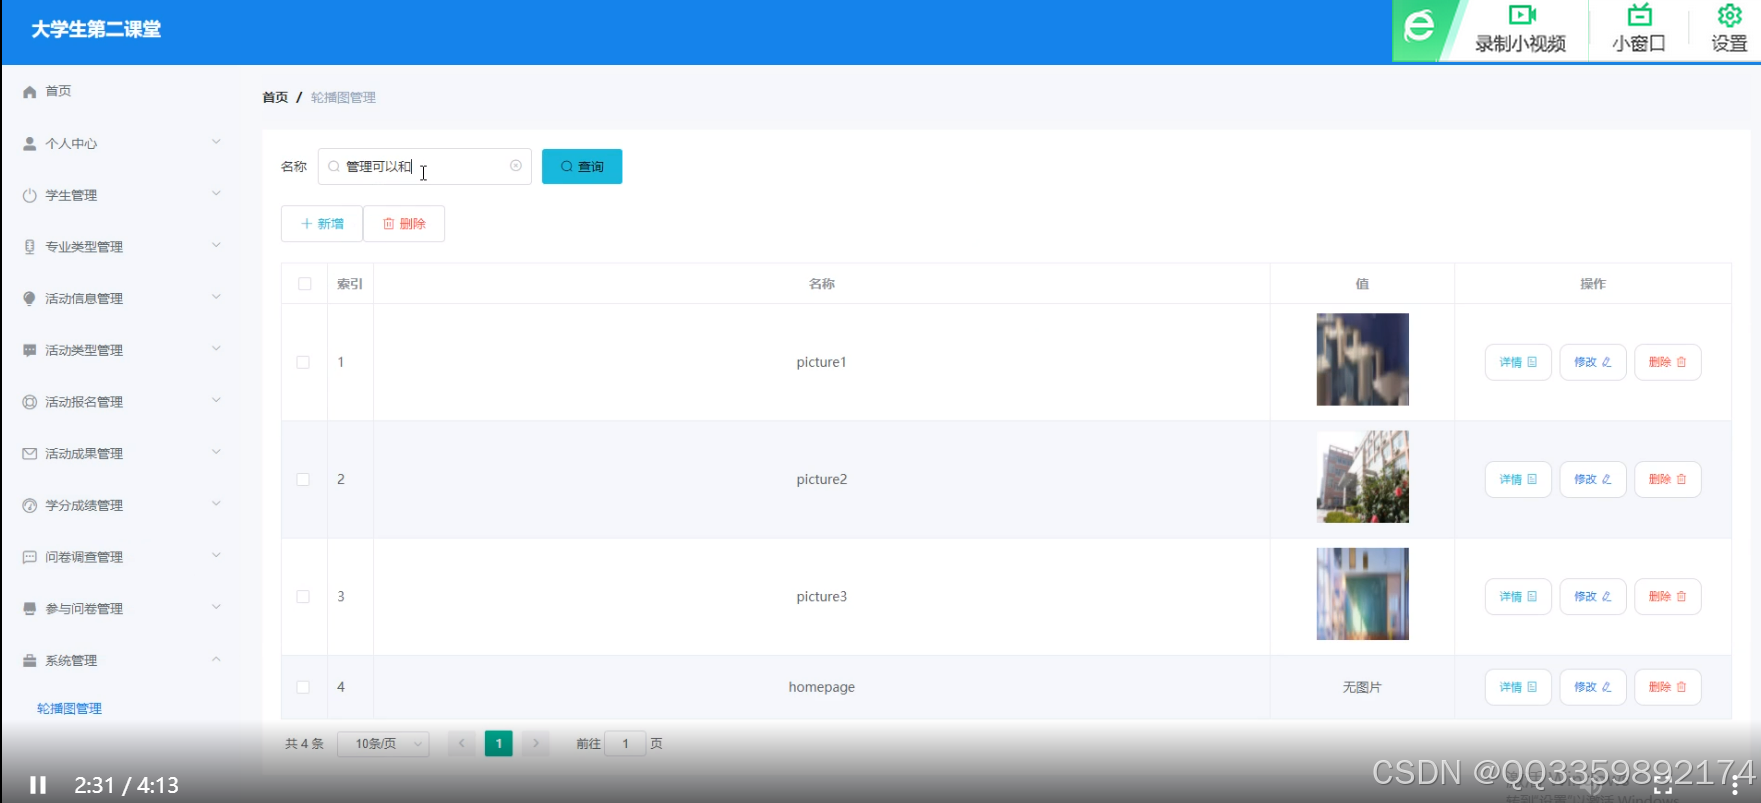The image size is (1761, 803).
Task: Expand the 活动报名管理 chevron
Action: click(216, 401)
